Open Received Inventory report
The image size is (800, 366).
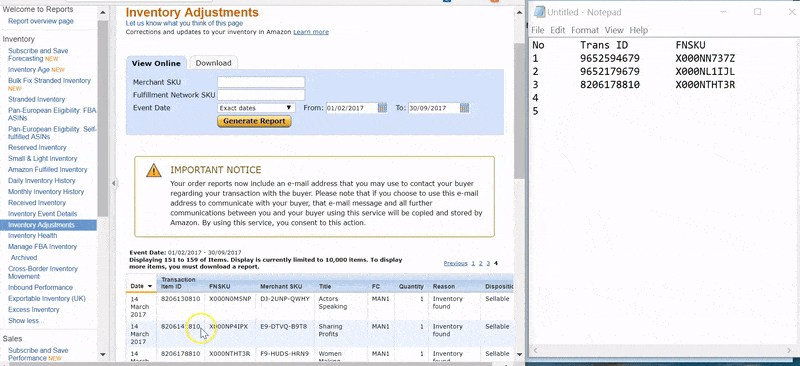point(37,203)
